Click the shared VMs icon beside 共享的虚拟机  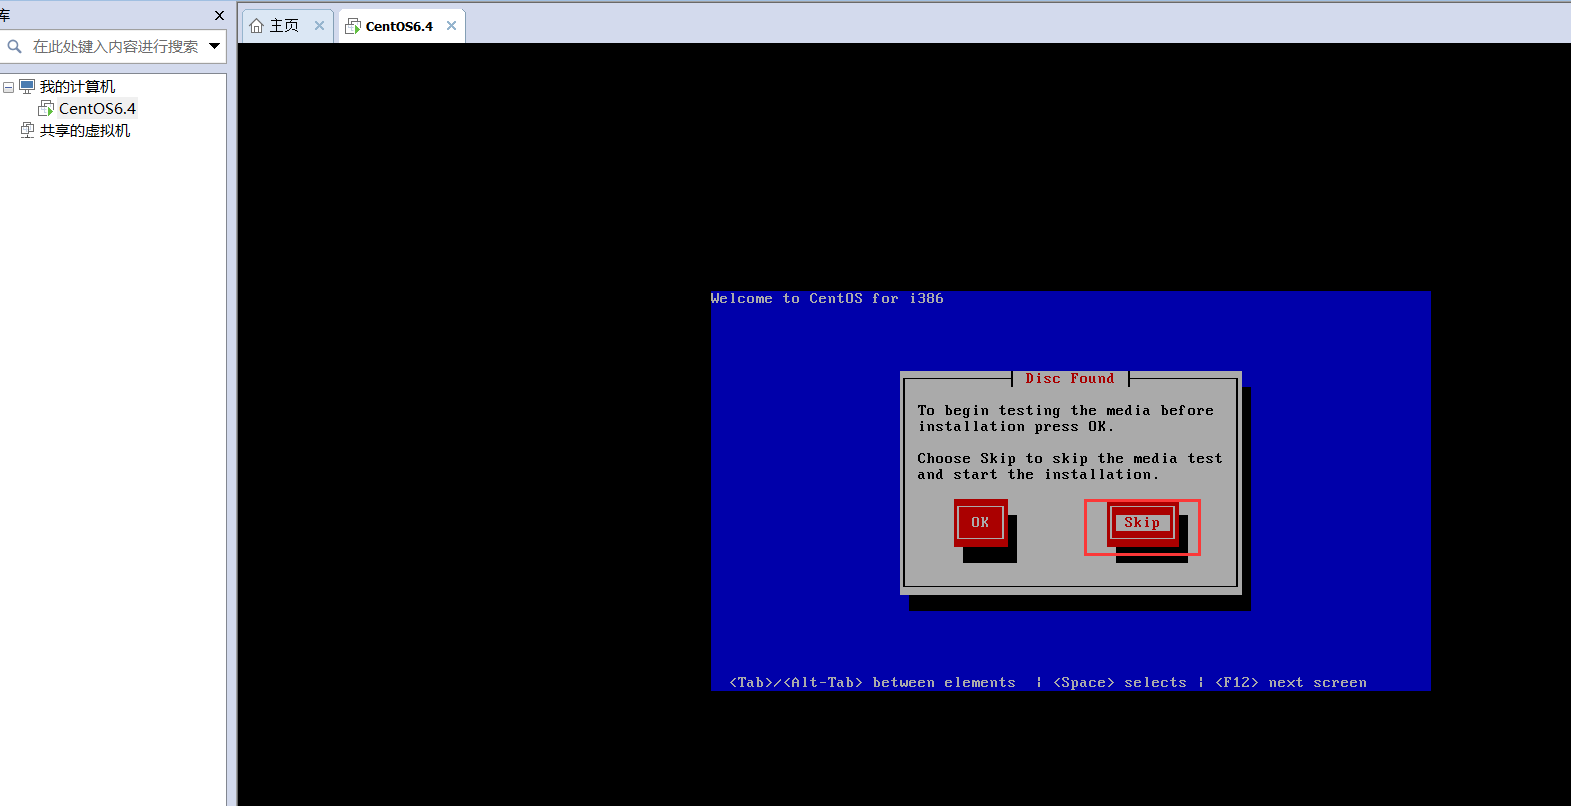[x=28, y=130]
